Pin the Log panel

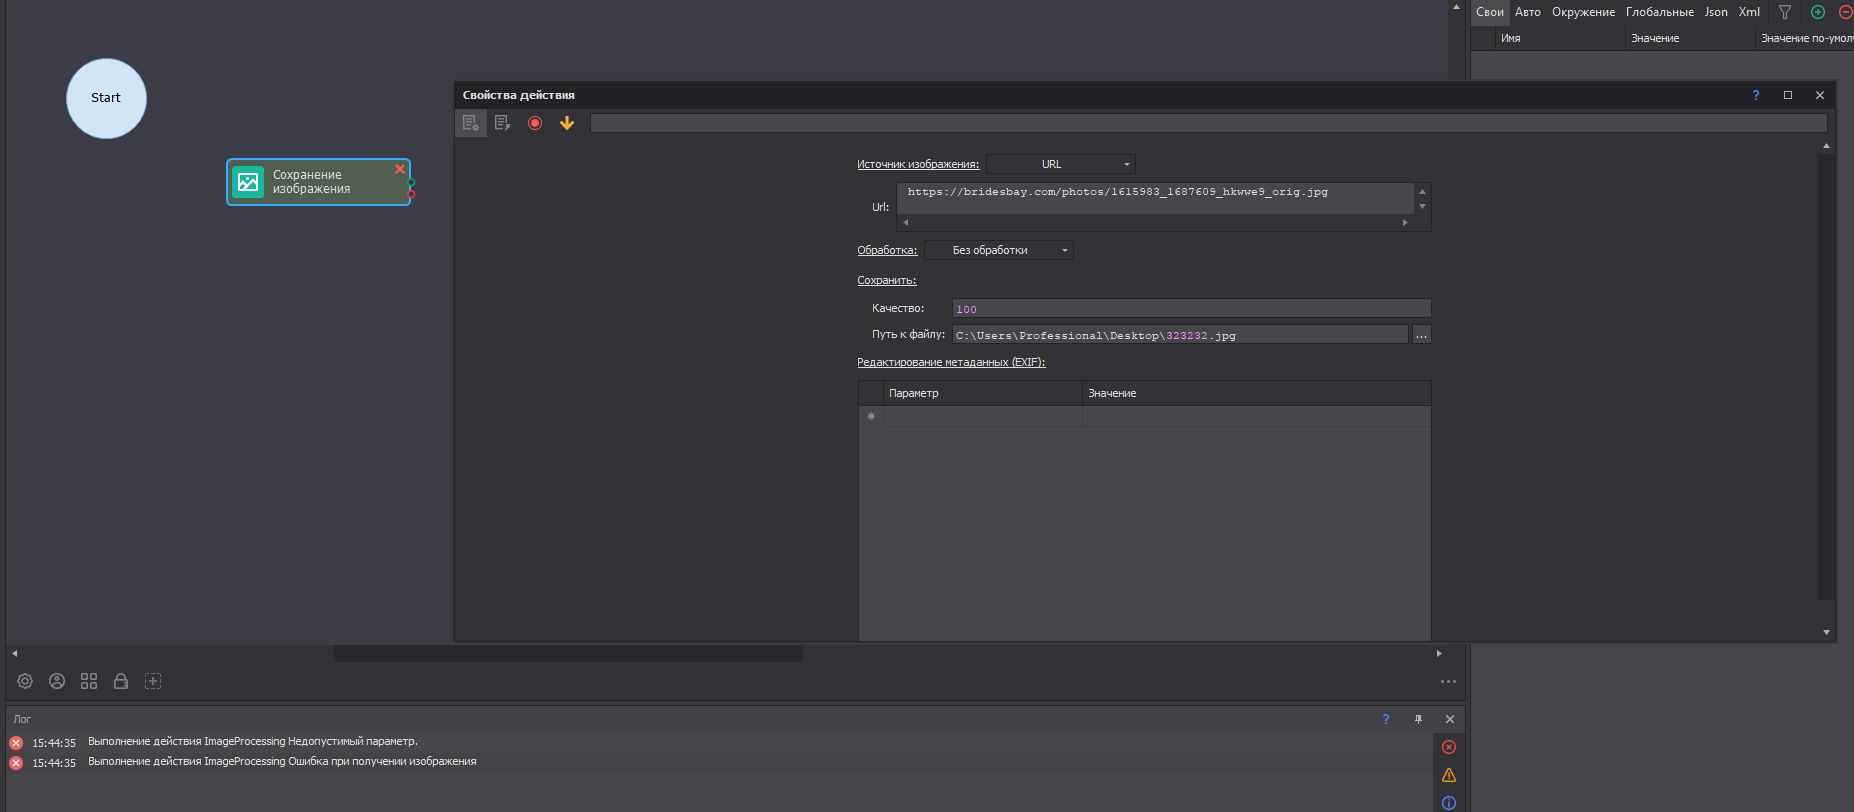1418,719
